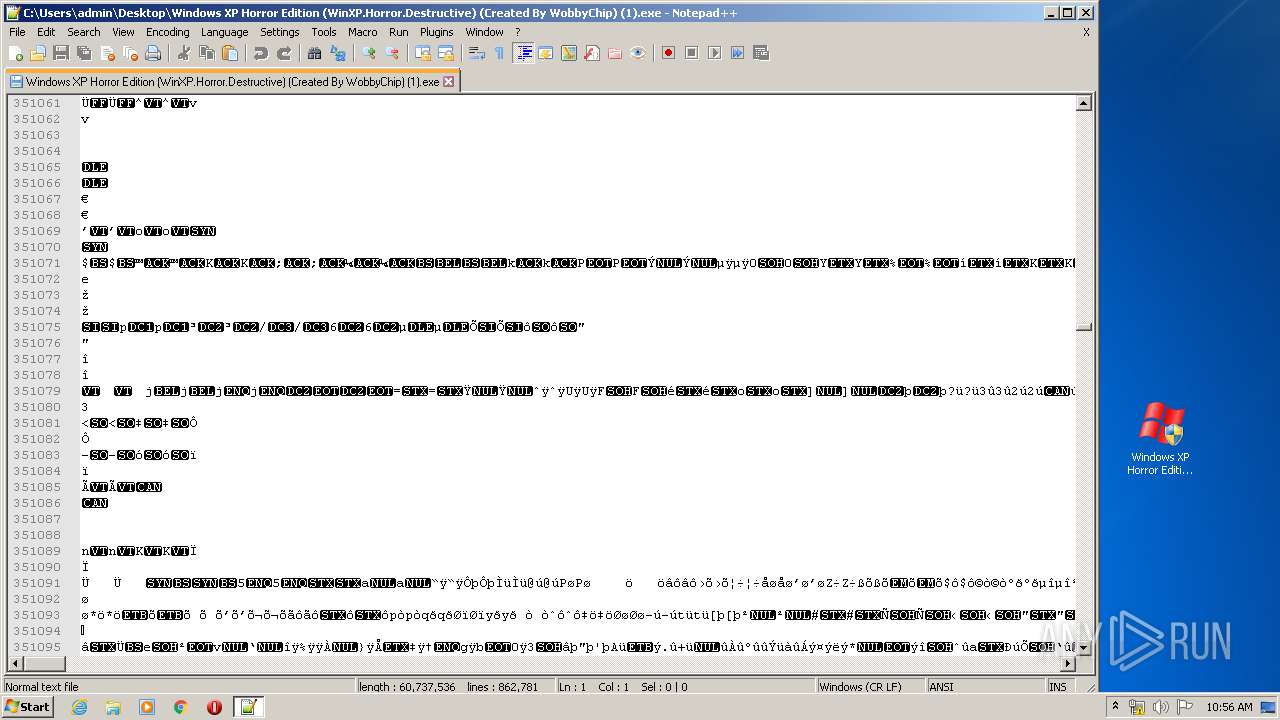Toggle synchronize horizontal scrolling icon

446,53
